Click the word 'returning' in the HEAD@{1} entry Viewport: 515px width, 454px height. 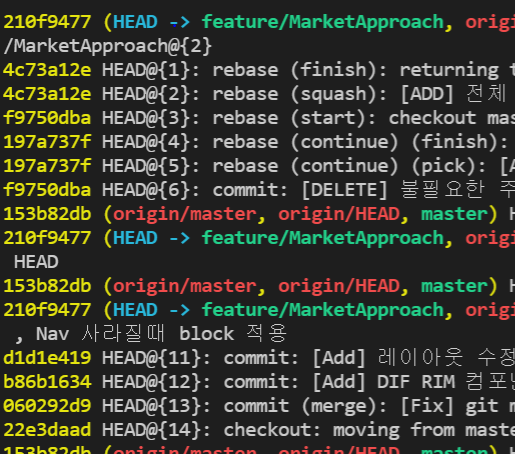pos(449,70)
